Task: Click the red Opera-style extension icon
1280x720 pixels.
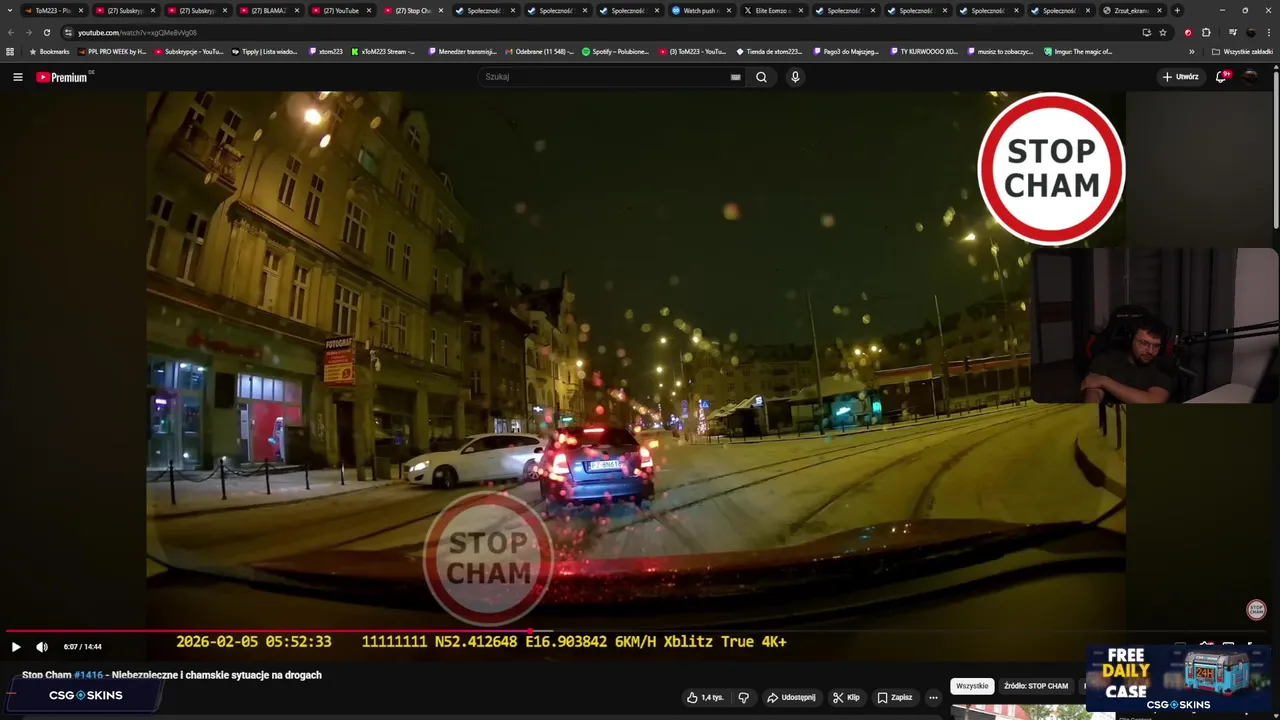Action: (1188, 32)
